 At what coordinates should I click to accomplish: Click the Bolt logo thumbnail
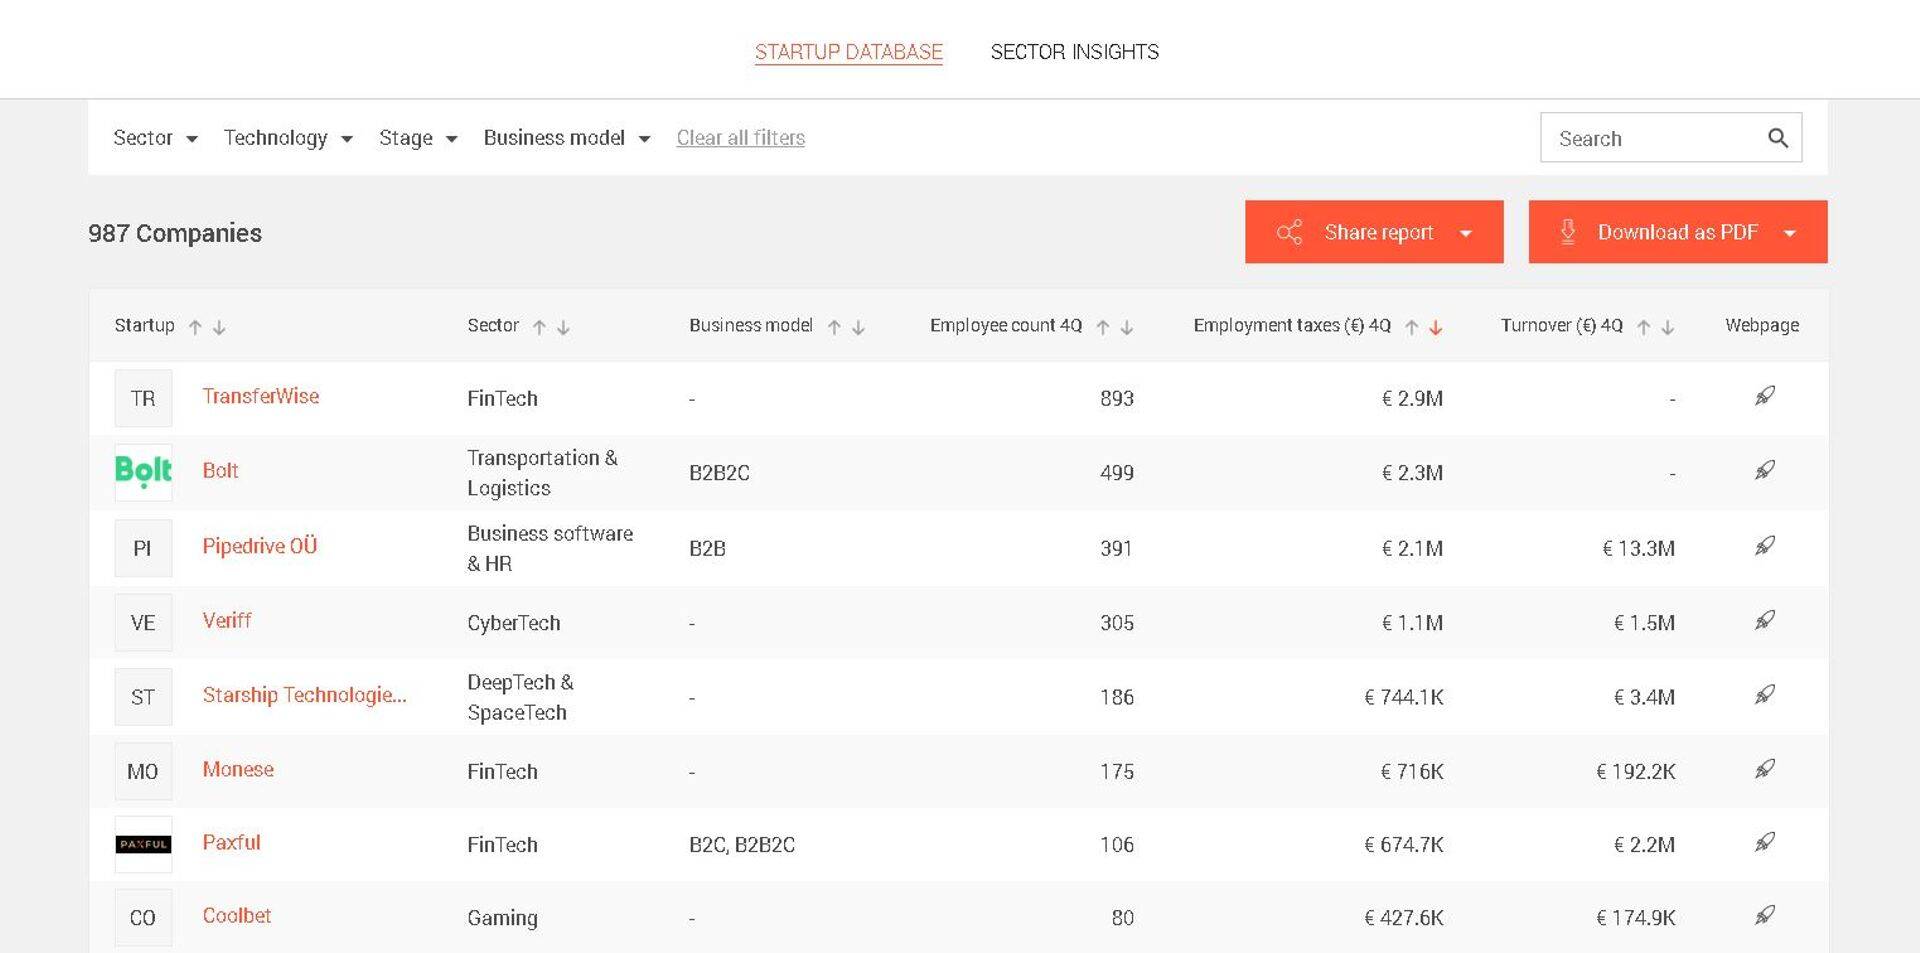(x=143, y=471)
